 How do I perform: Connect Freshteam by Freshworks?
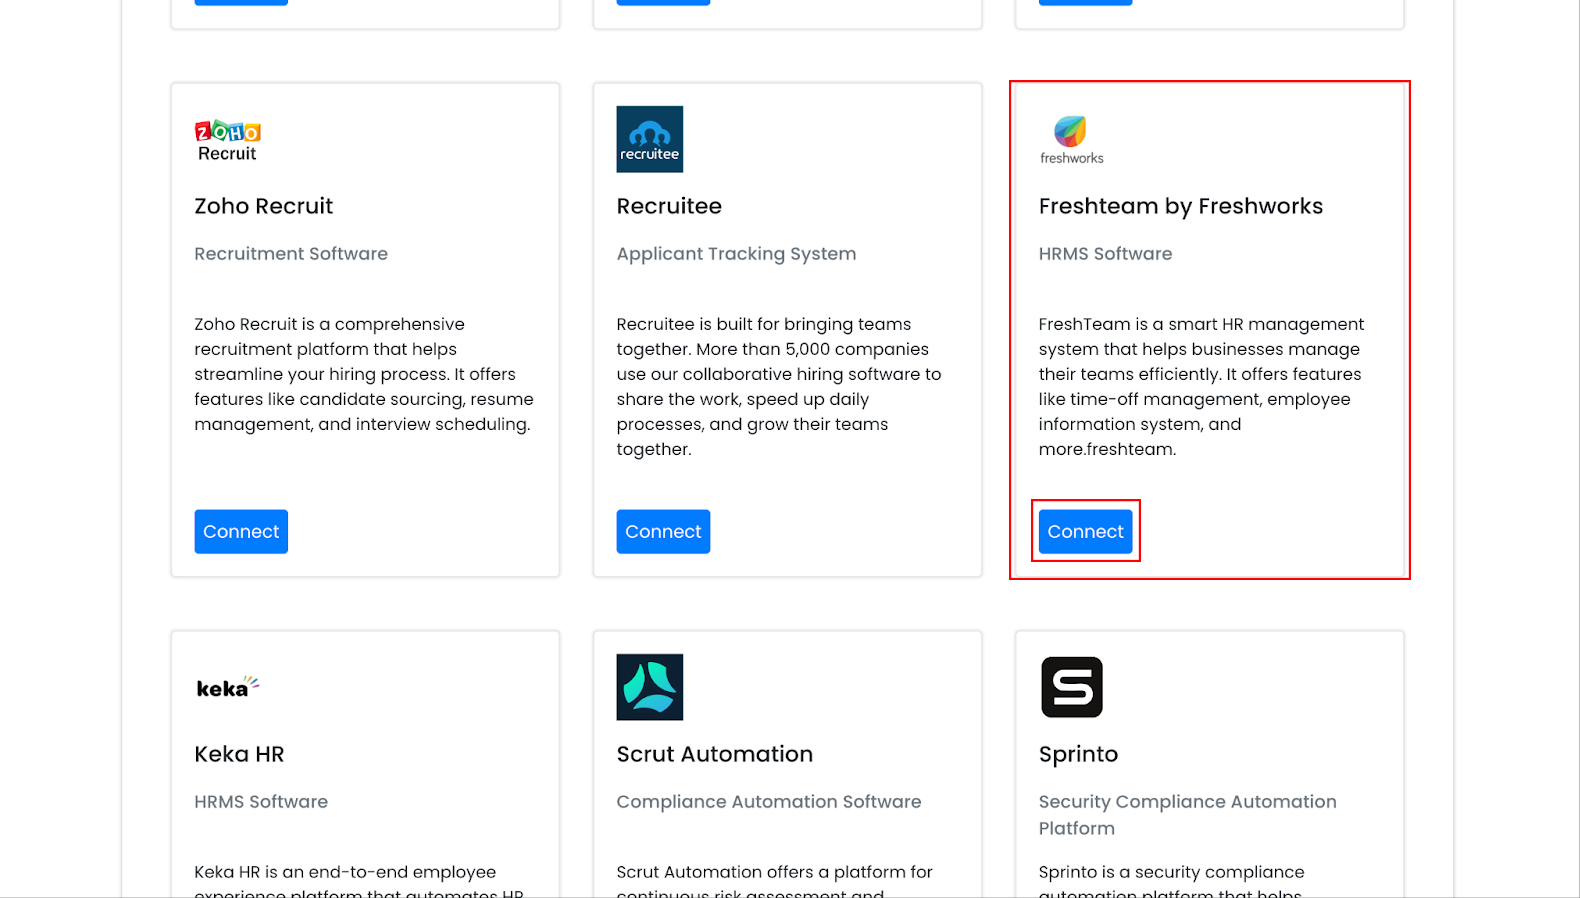1085,532
